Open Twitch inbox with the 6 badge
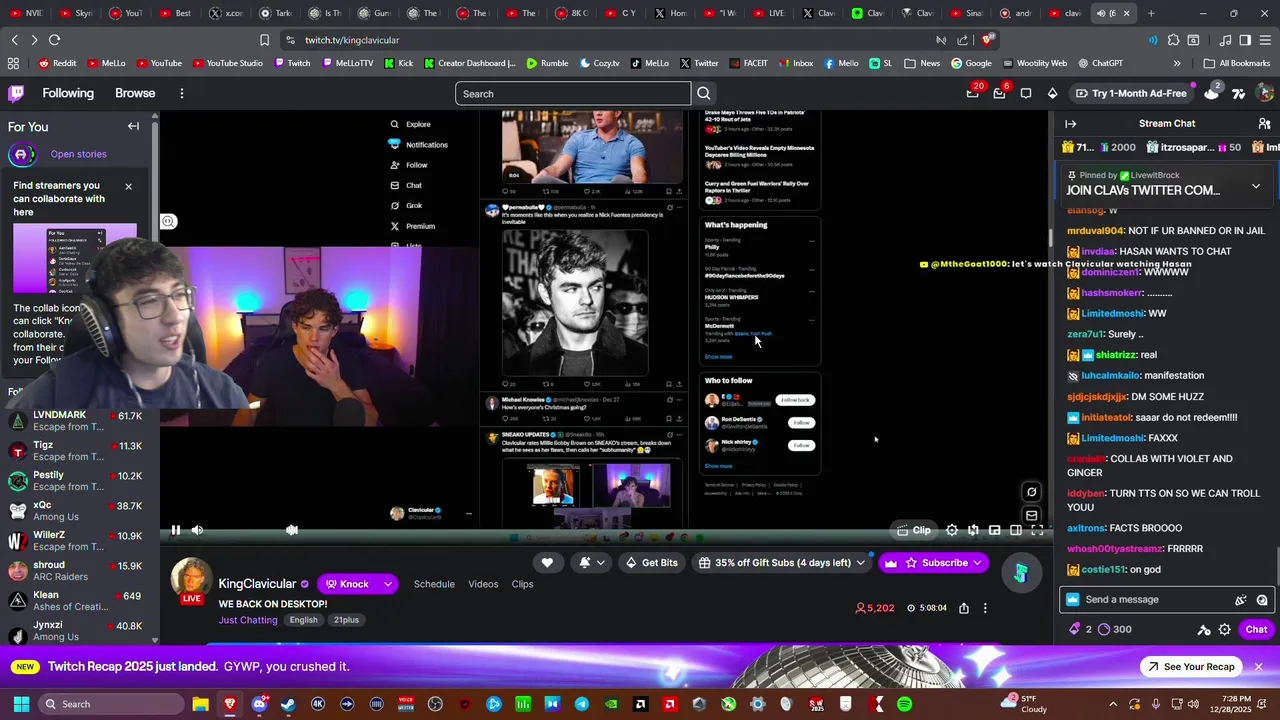The image size is (1280, 720). [999, 93]
